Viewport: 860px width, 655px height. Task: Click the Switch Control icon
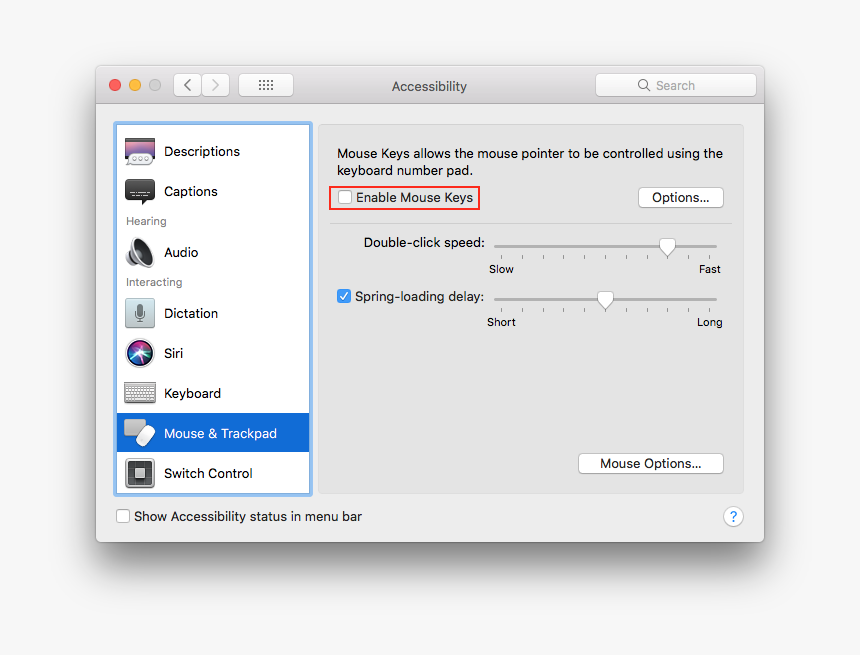tap(140, 473)
